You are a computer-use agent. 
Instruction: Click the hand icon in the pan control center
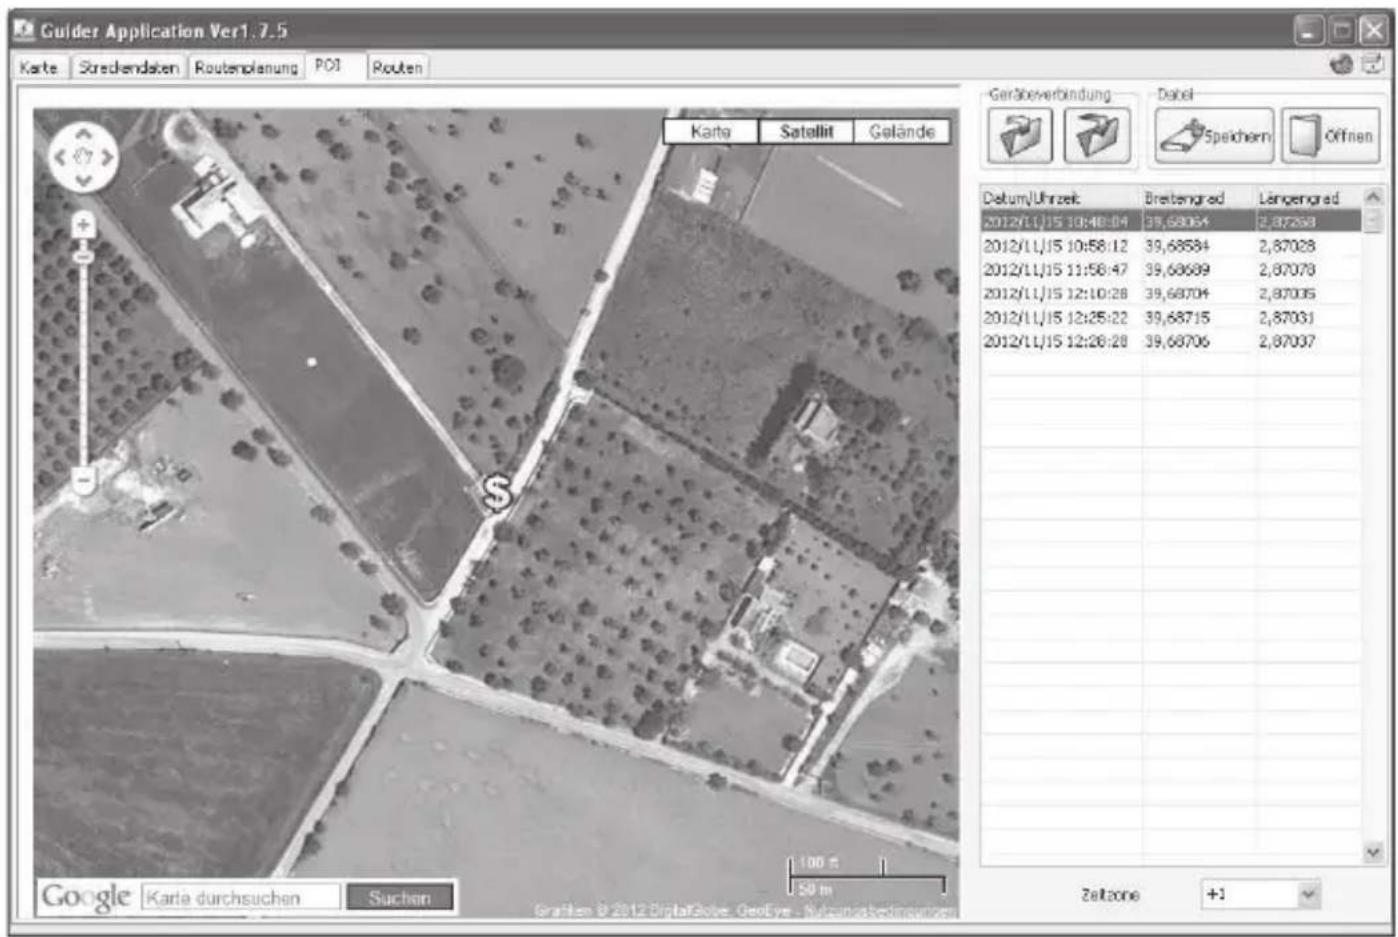click(84, 157)
